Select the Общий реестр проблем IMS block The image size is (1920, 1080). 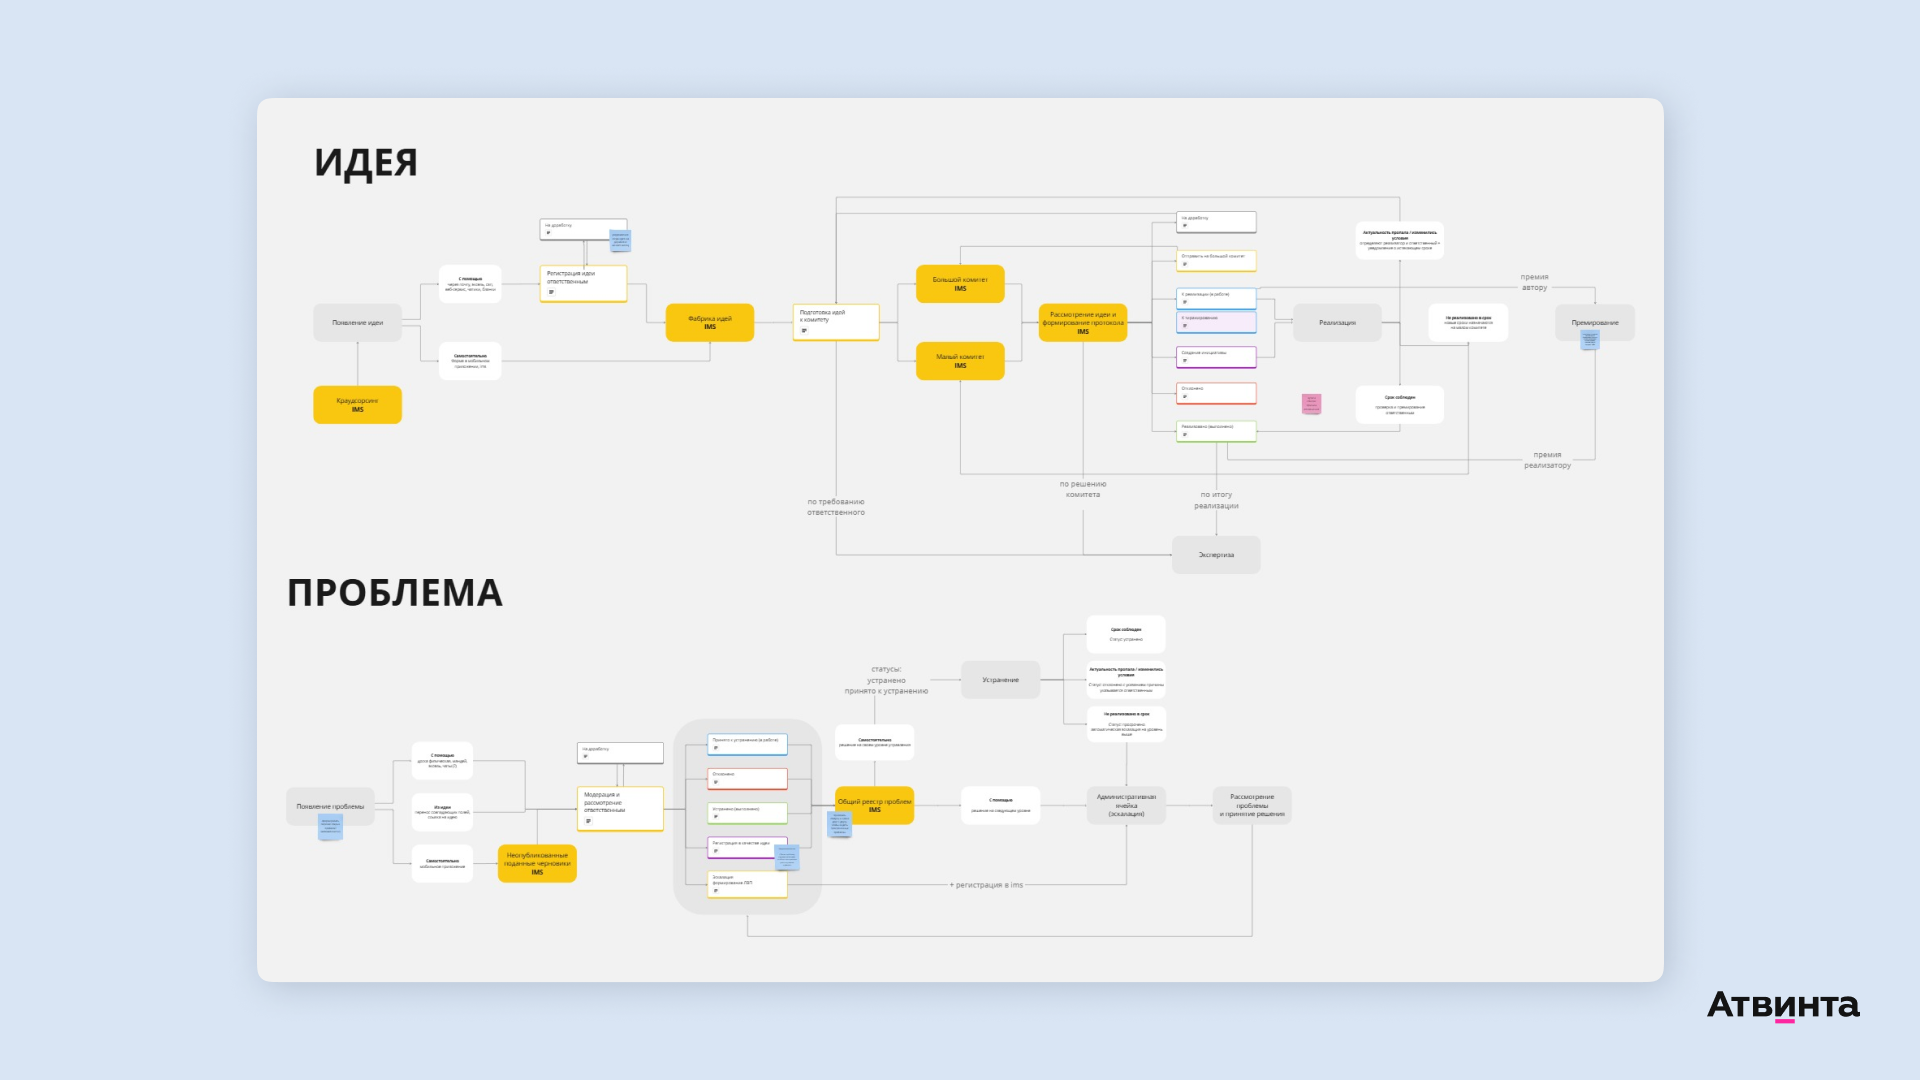(874, 806)
